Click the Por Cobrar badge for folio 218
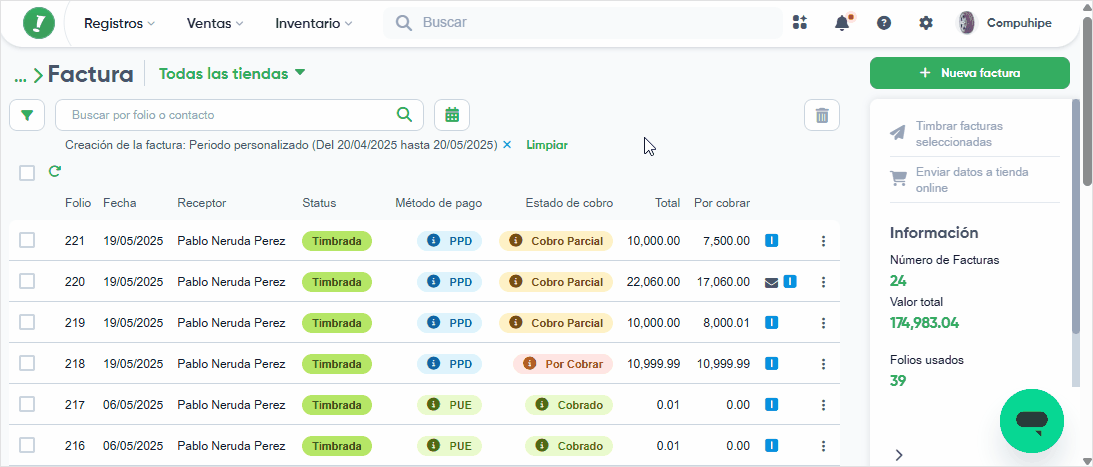 tap(563, 364)
